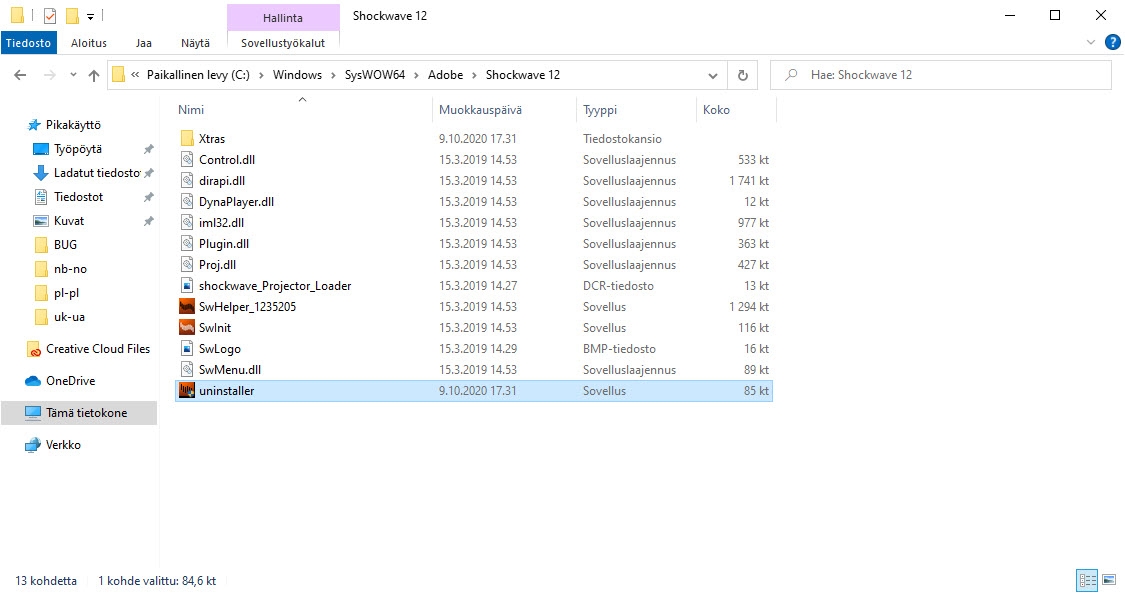The height and width of the screenshot is (593, 1125).
Task: Click the New folder quick access icon
Action: tap(72, 15)
